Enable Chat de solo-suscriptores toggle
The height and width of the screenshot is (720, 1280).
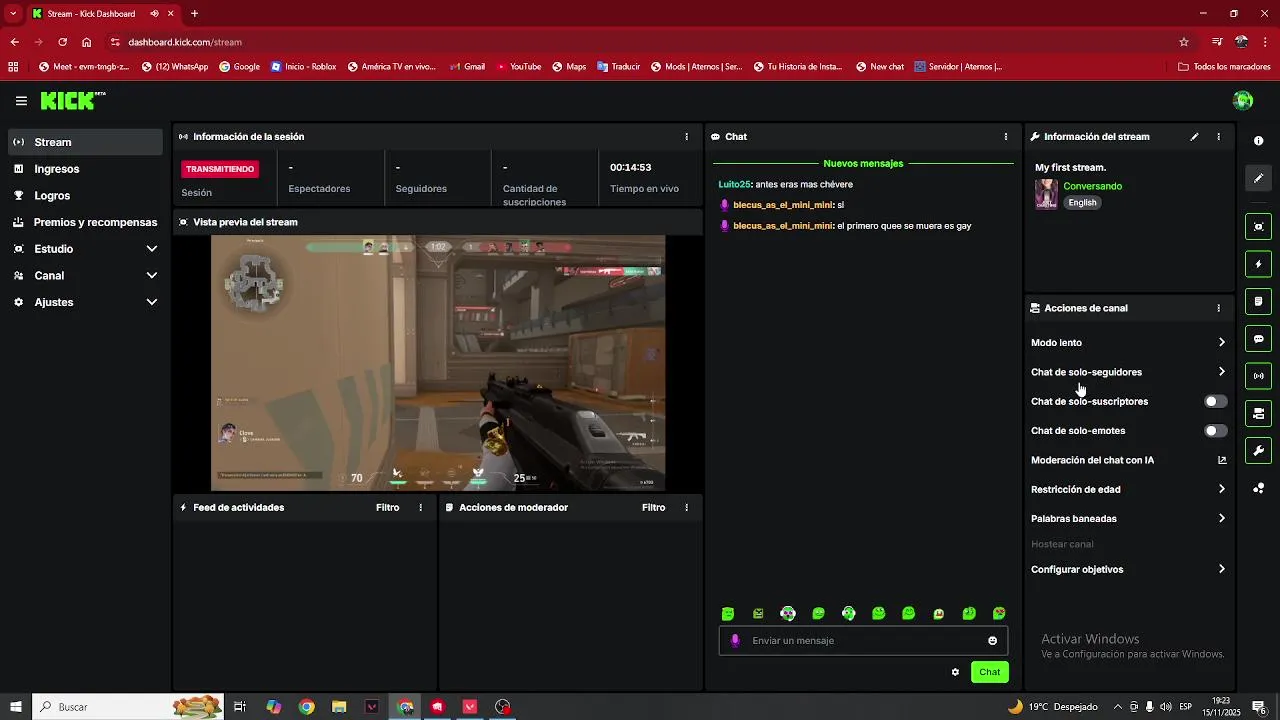(1216, 401)
